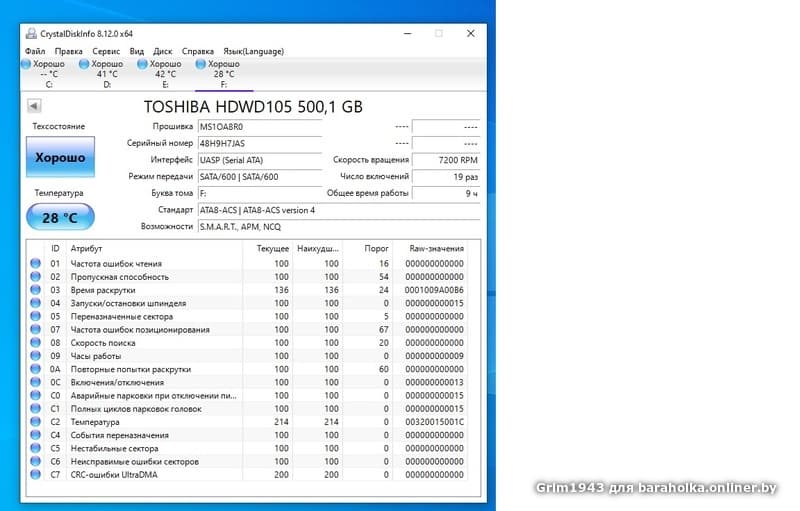
Task: Click the features field S.M.A.R.T., APM, NCQ
Action: point(339,226)
